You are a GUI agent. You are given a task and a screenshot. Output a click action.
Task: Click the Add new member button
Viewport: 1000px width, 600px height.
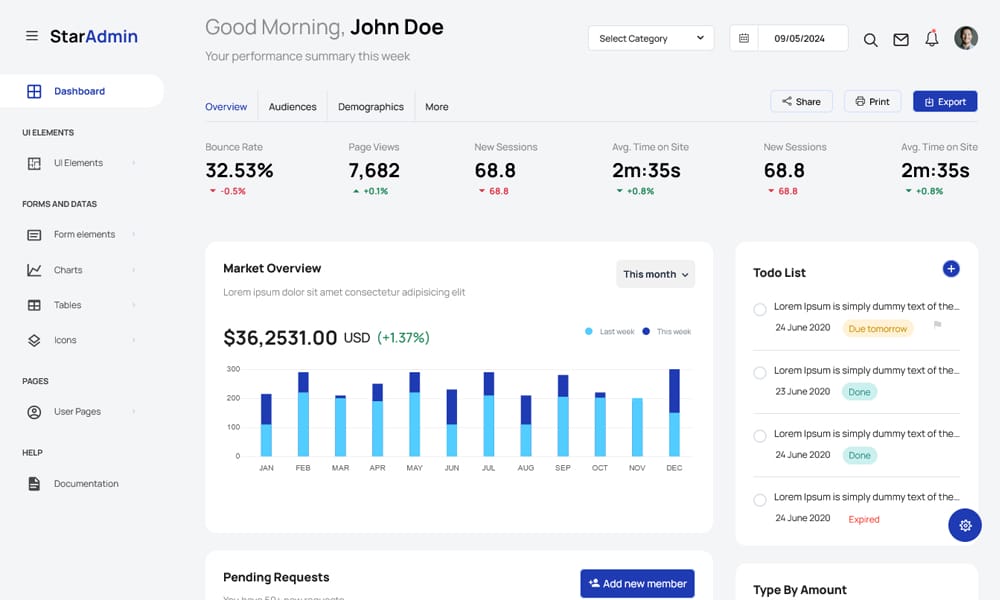(x=637, y=584)
